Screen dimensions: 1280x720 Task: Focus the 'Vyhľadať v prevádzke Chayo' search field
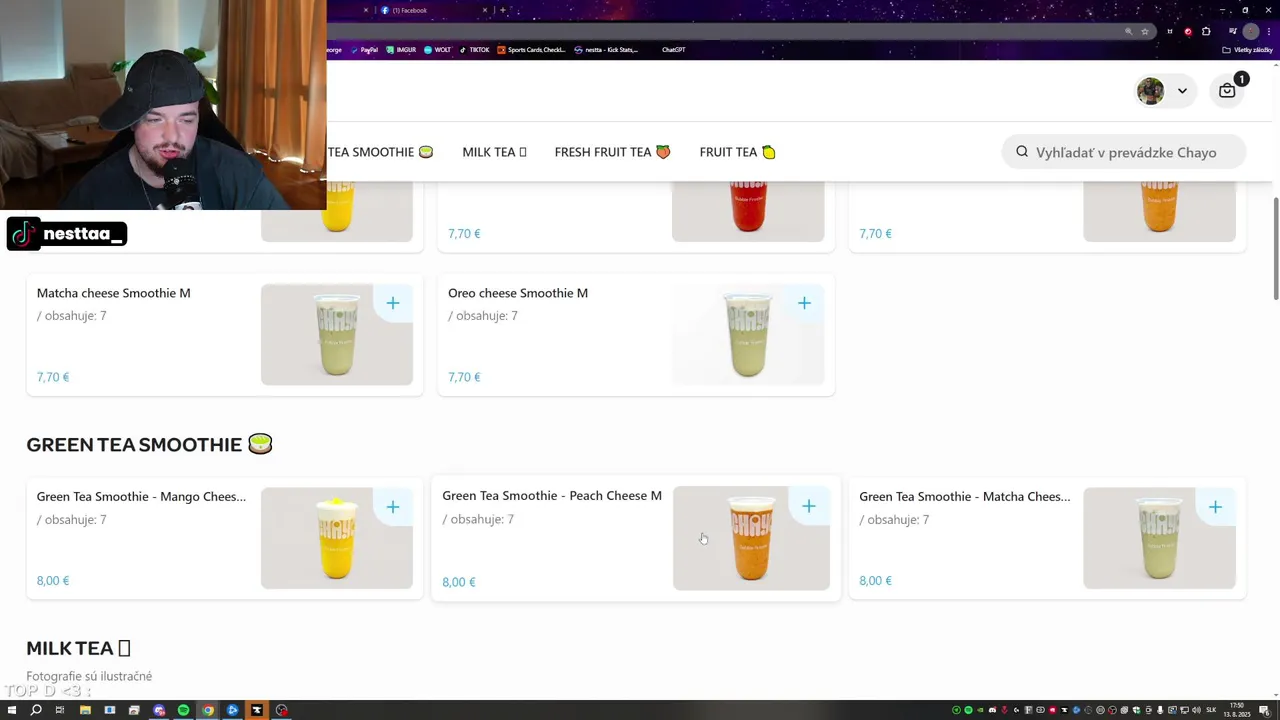click(x=1124, y=152)
